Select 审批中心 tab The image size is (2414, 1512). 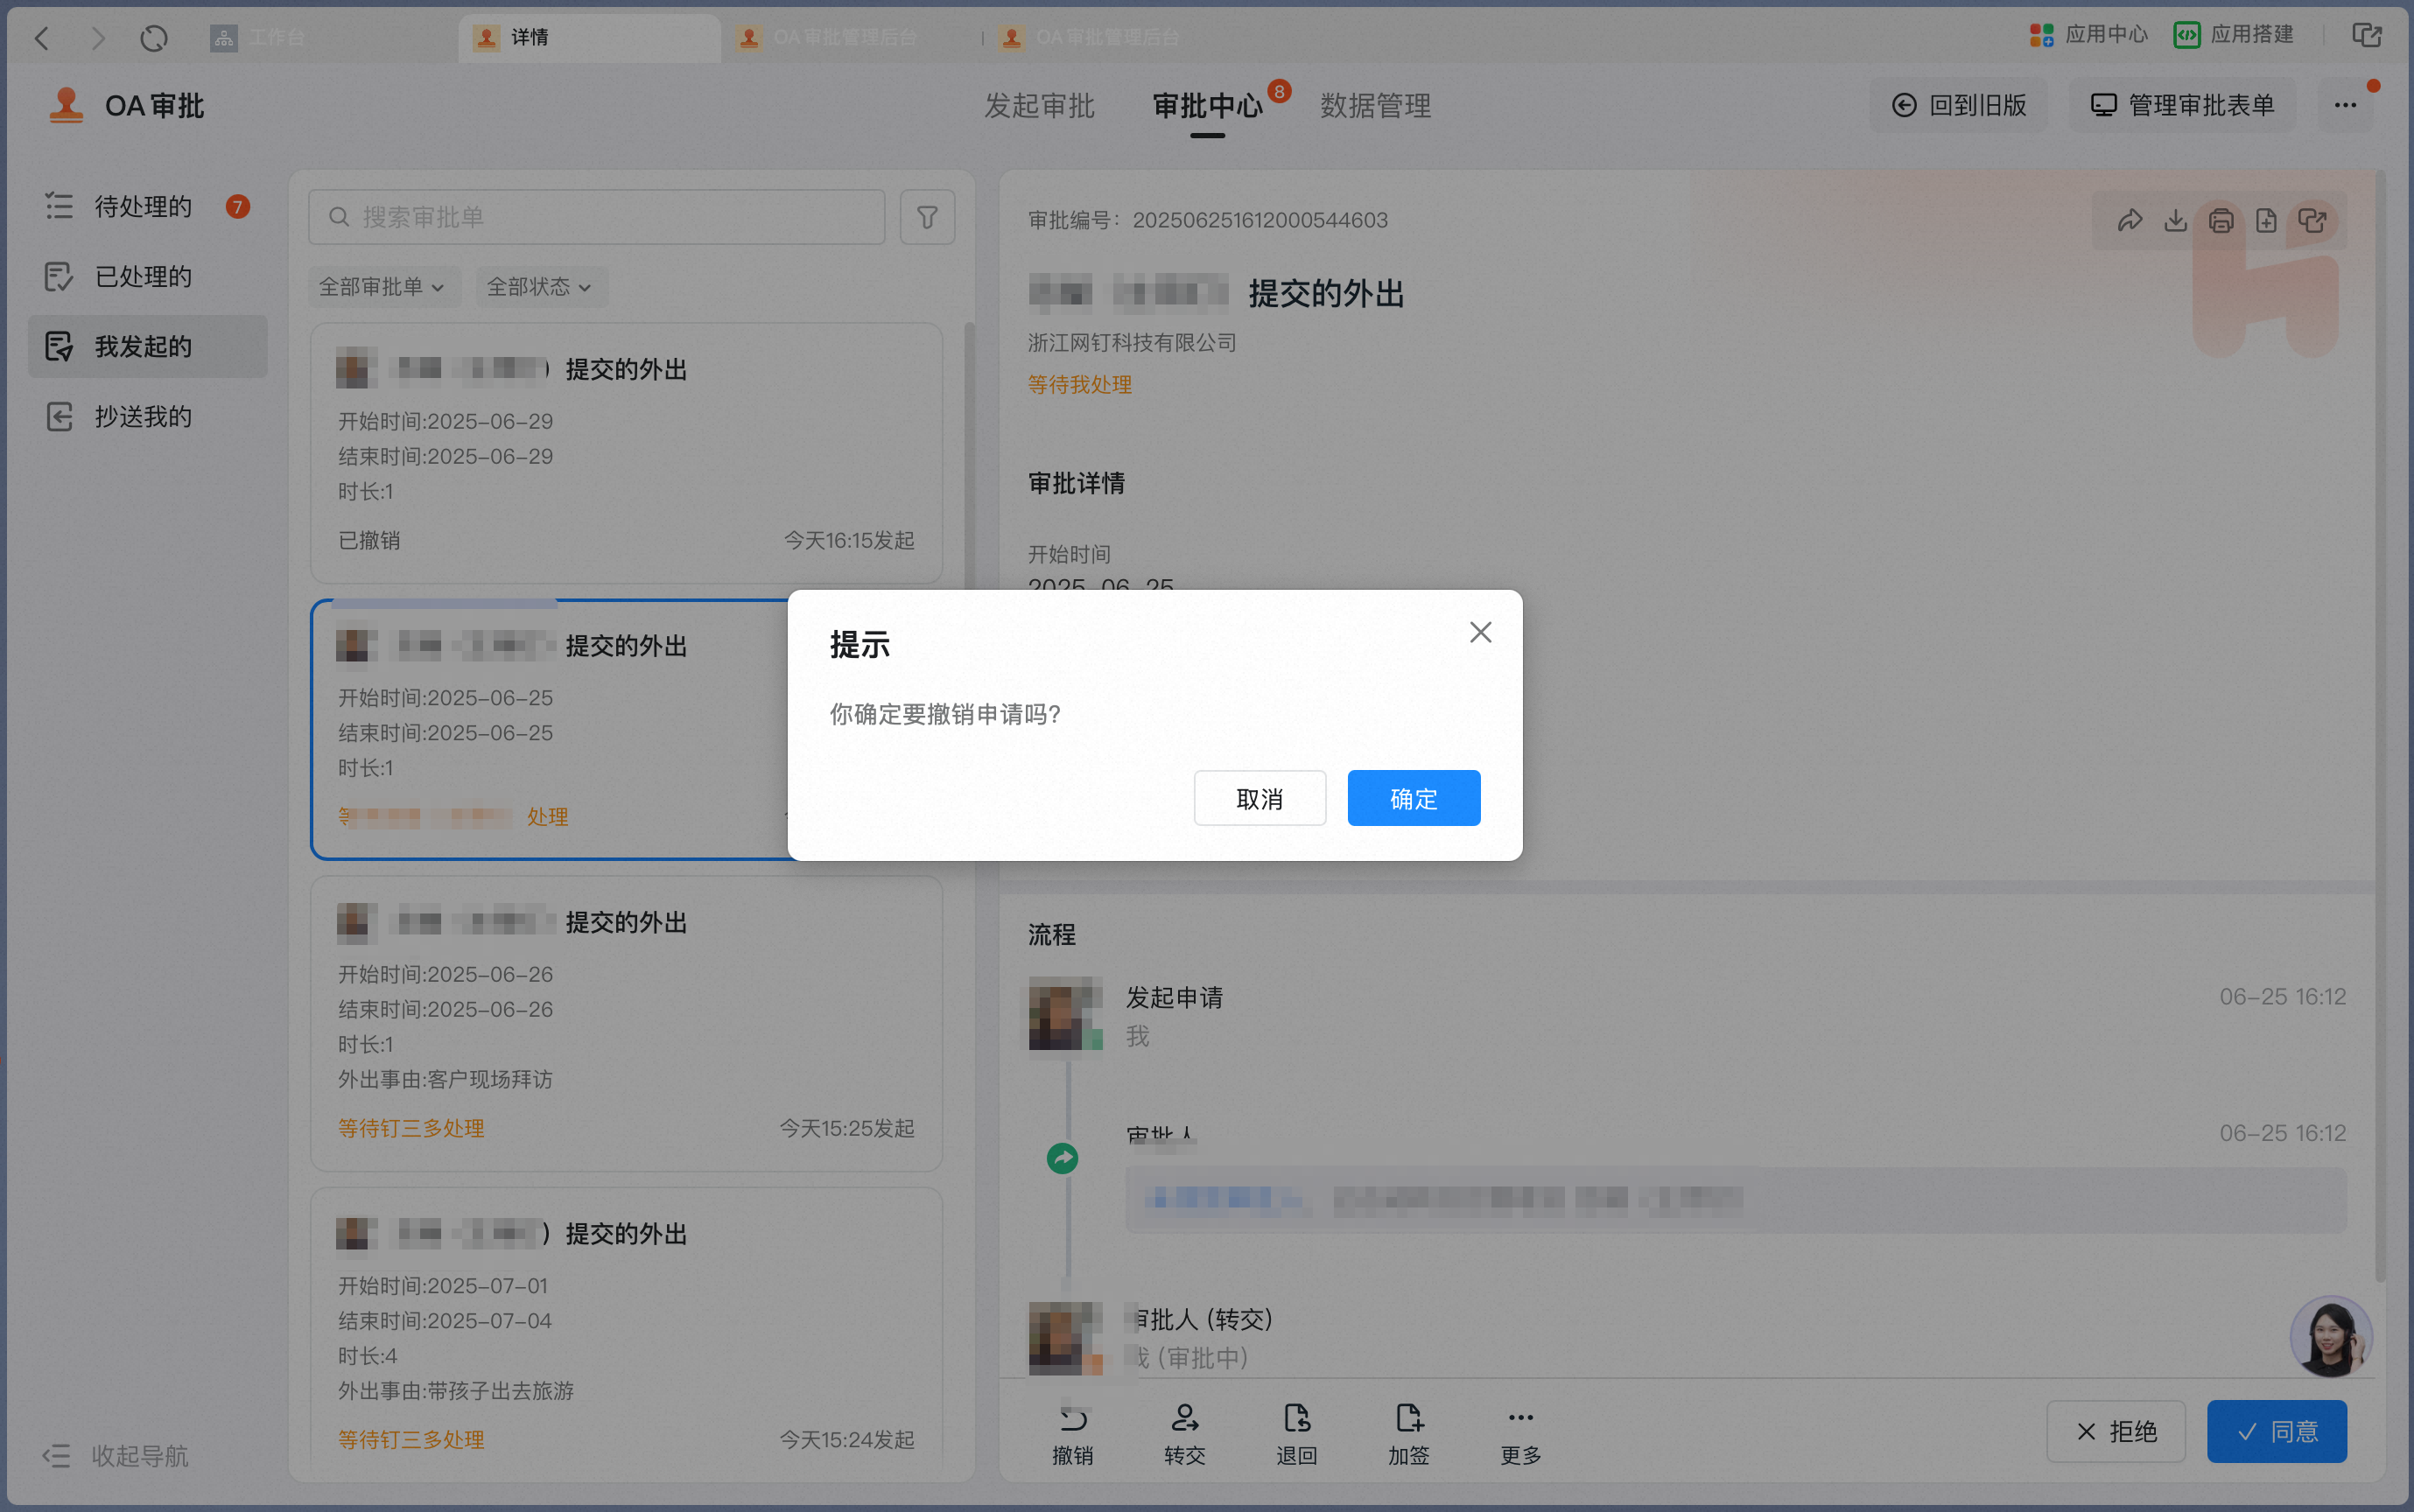[x=1207, y=105]
